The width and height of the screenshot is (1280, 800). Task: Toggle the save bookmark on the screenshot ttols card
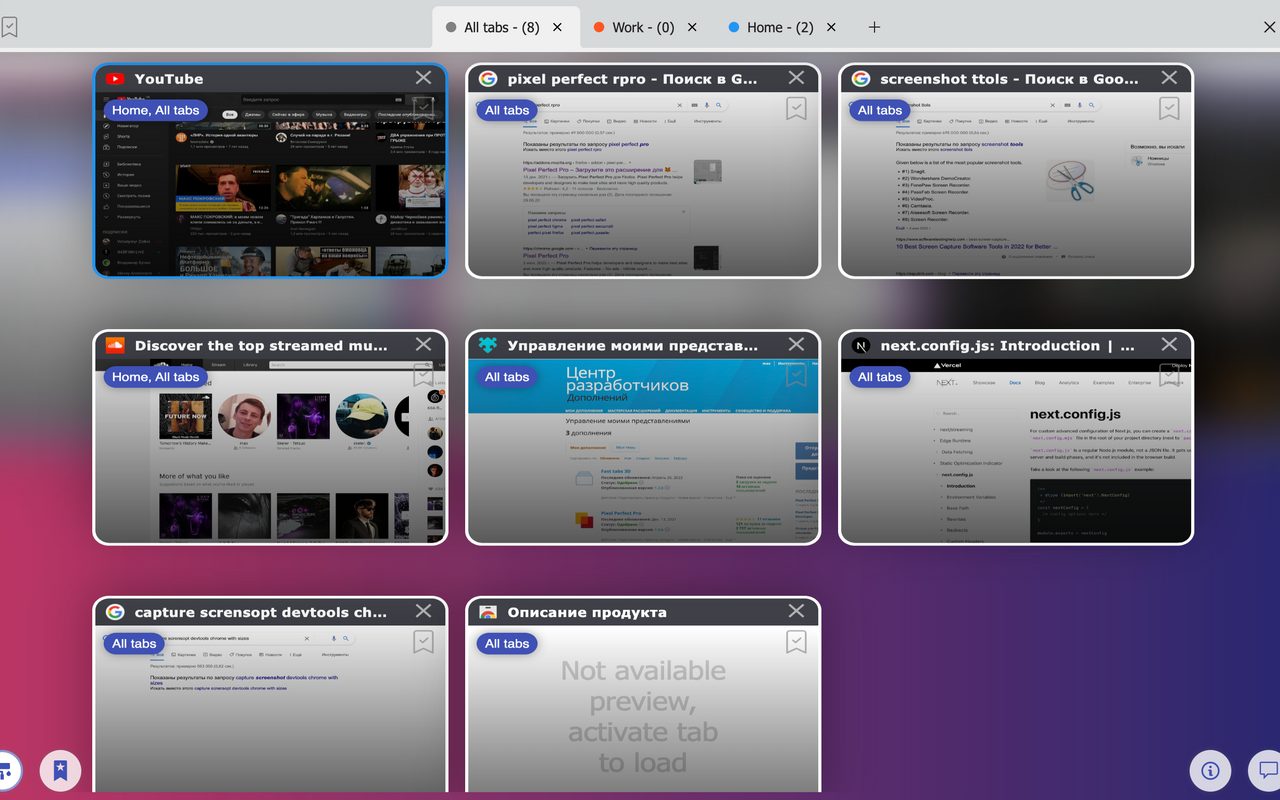(x=1168, y=108)
